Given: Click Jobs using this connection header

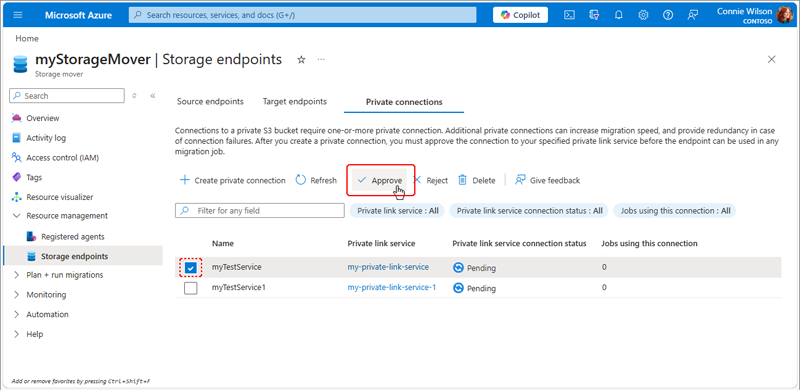Looking at the screenshot, I should (x=649, y=243).
